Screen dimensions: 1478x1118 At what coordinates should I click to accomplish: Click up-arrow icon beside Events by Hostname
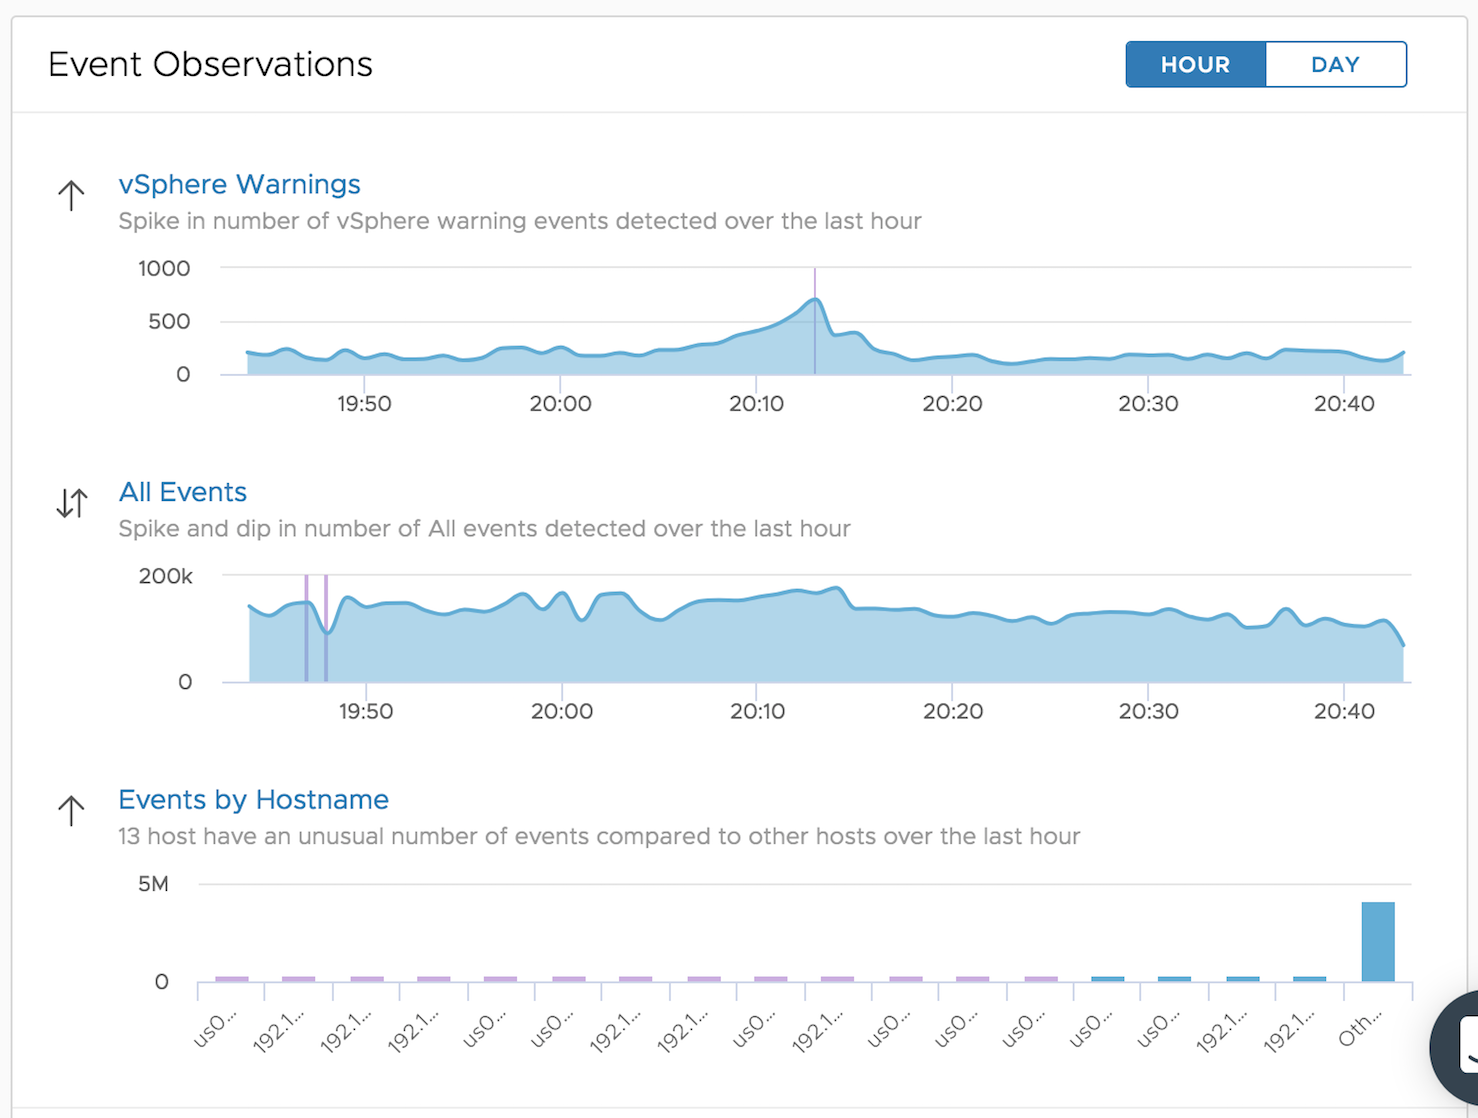tap(71, 810)
